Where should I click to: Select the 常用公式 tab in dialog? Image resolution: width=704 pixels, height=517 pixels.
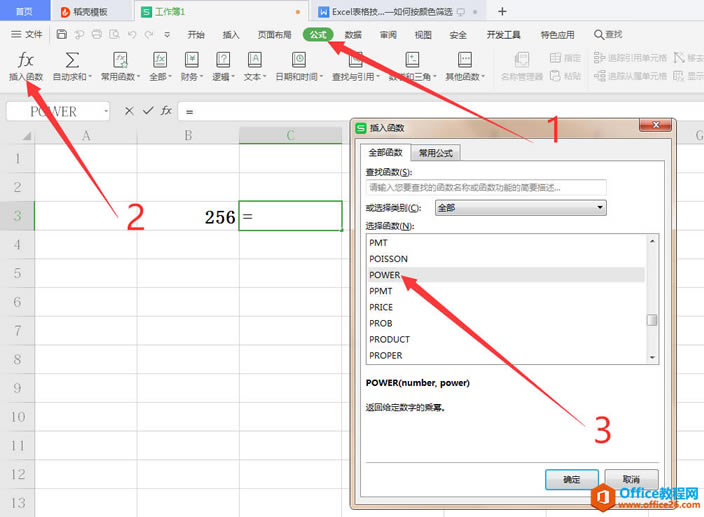coord(436,153)
